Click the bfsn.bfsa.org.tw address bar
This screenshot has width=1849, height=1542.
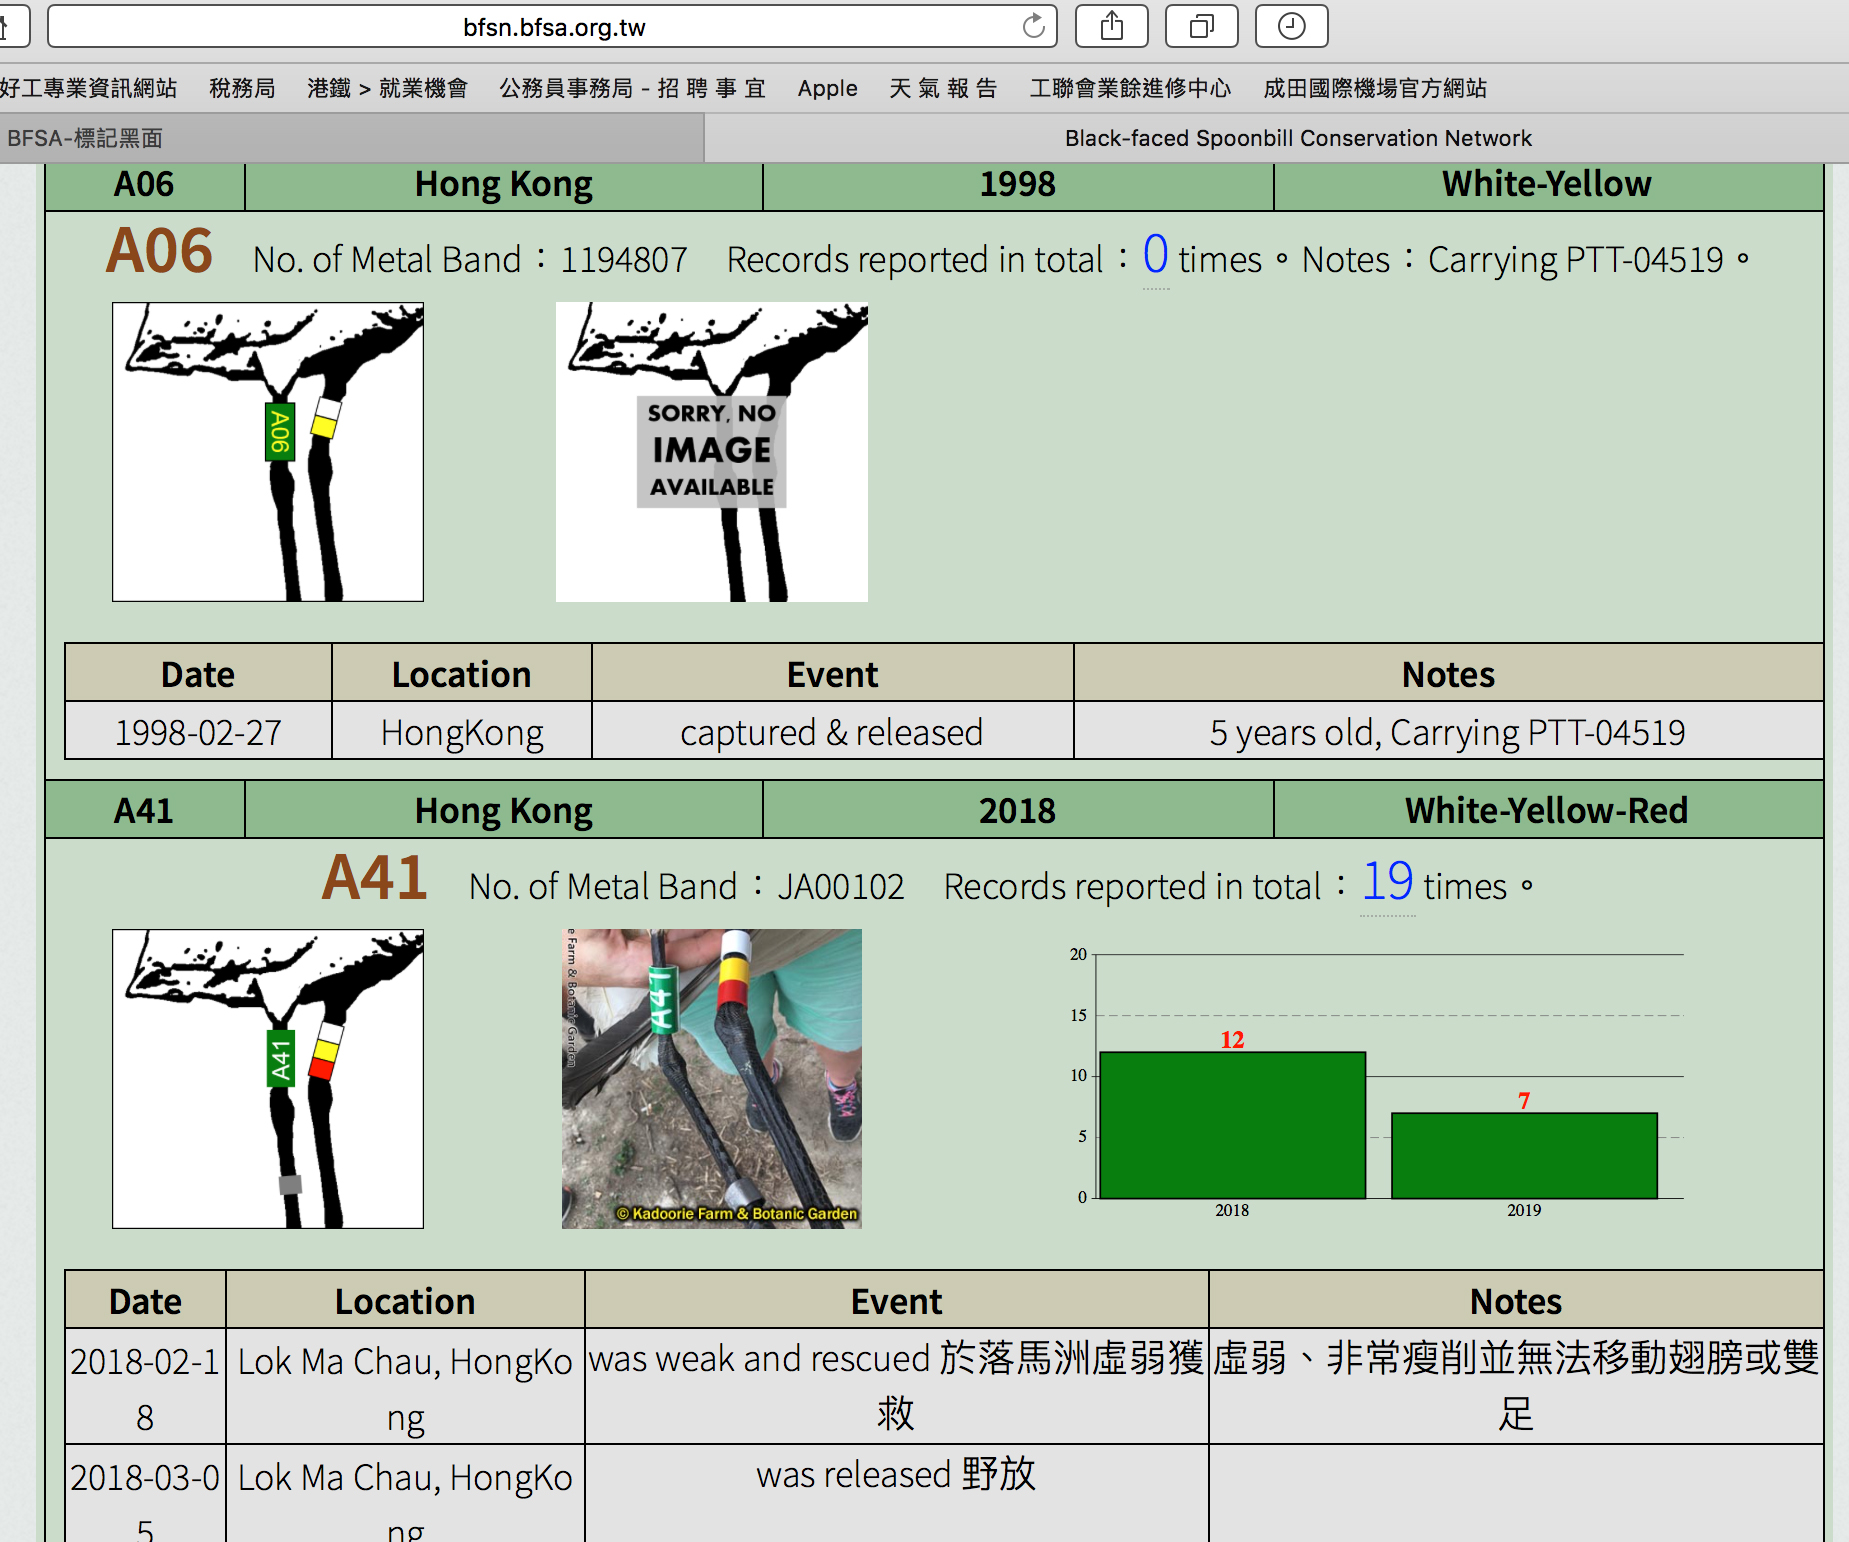(x=553, y=27)
